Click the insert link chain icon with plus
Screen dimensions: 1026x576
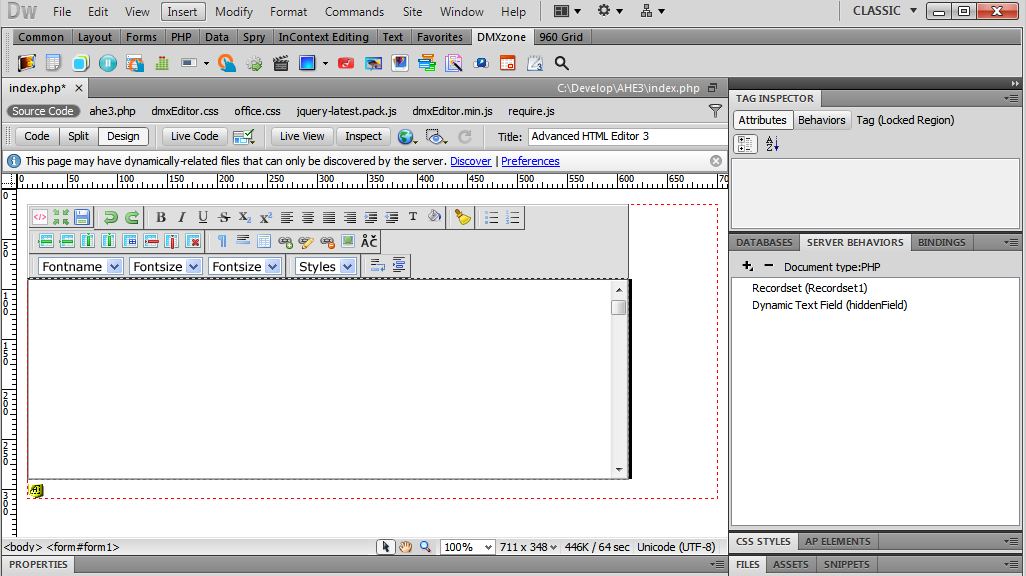285,242
